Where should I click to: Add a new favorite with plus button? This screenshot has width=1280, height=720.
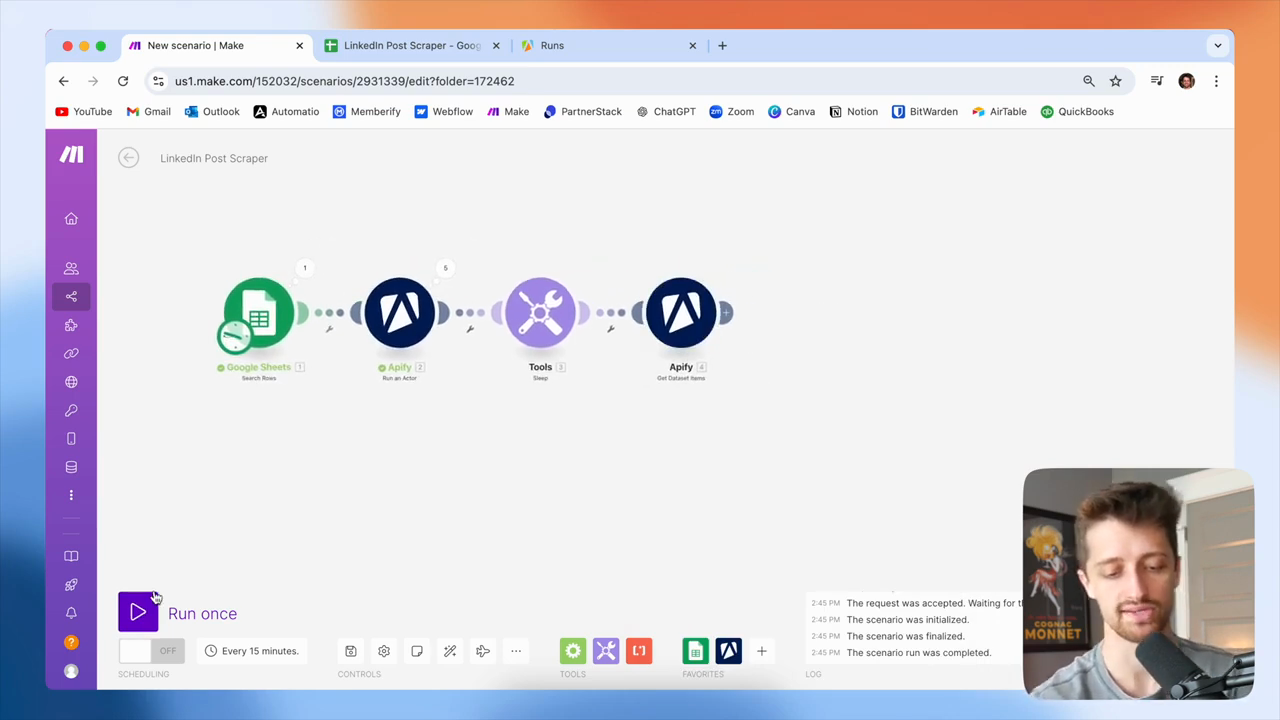(761, 651)
